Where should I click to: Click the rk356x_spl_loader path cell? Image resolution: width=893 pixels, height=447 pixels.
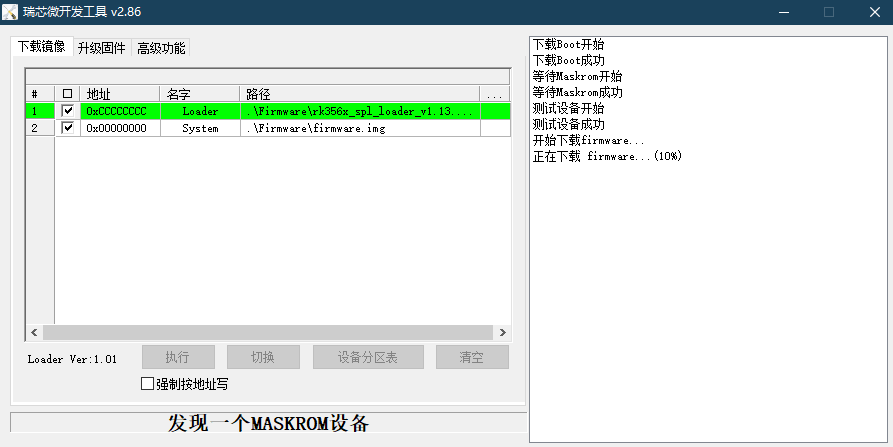pos(360,111)
